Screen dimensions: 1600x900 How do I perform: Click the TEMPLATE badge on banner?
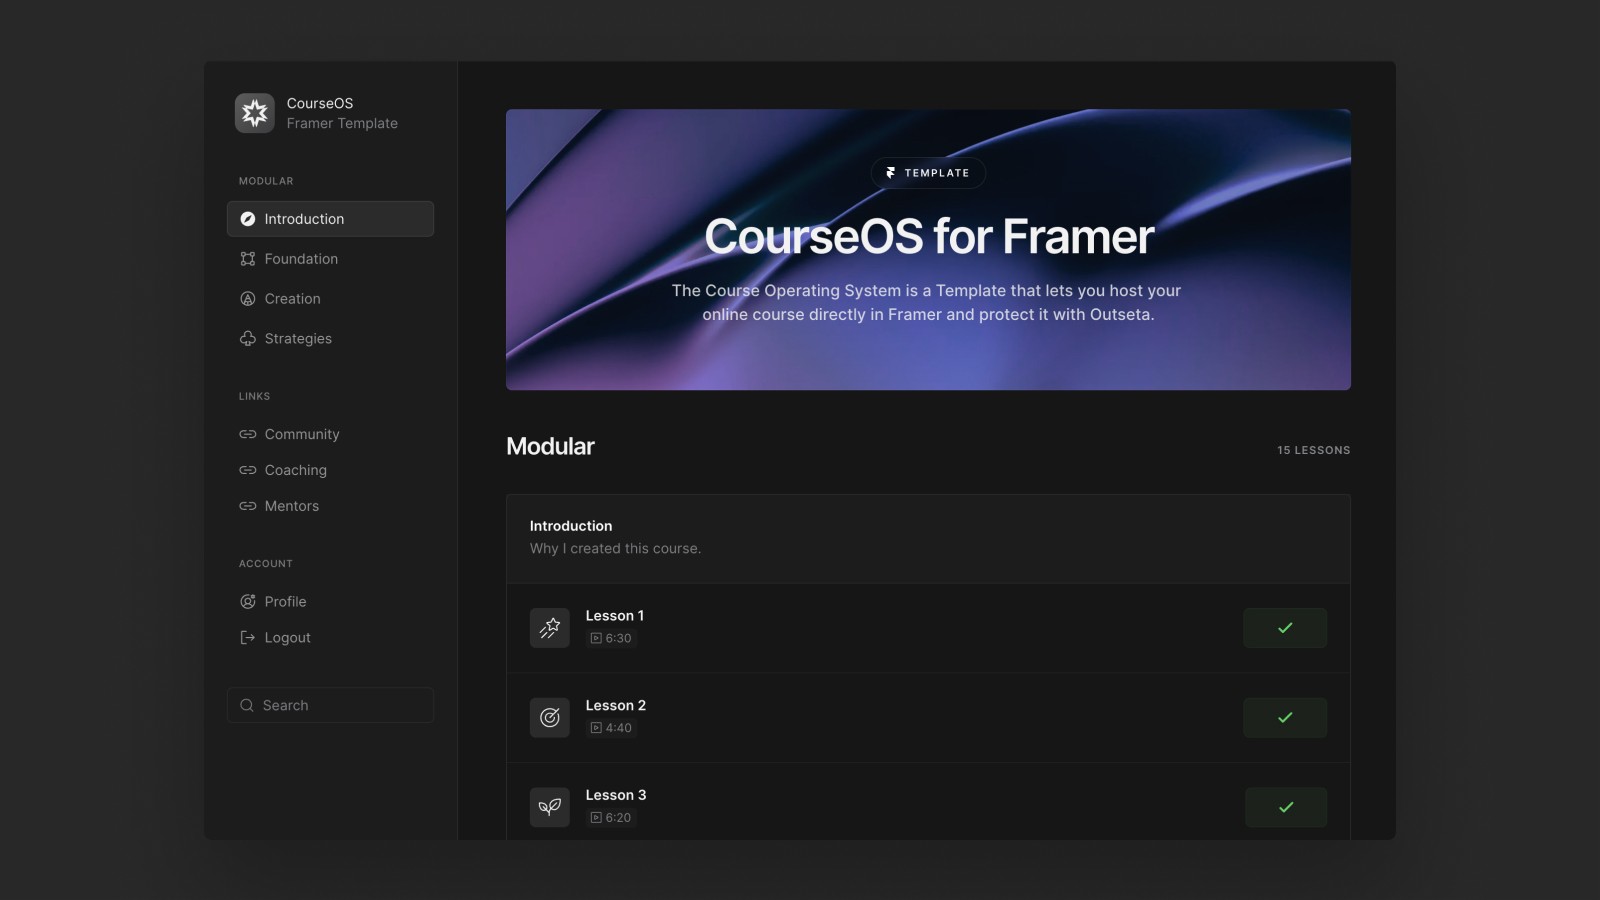[x=928, y=173]
